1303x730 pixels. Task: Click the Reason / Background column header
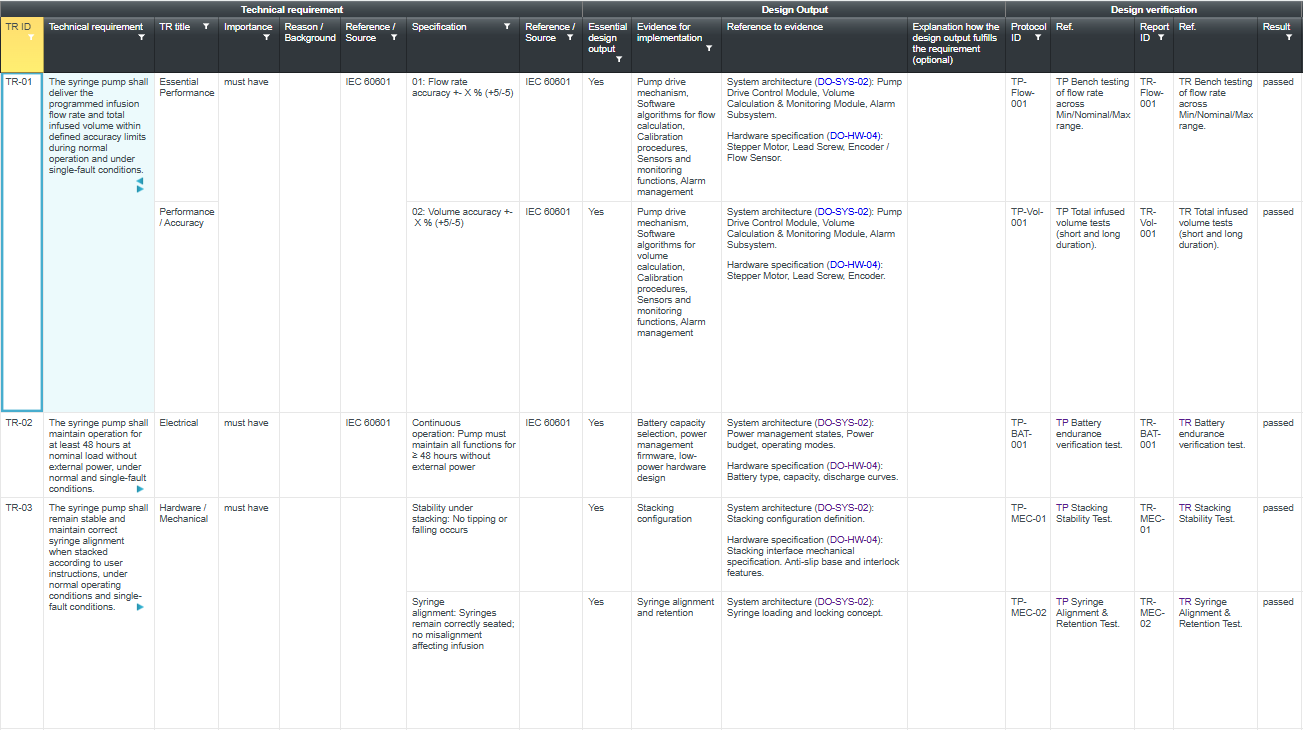coord(310,32)
